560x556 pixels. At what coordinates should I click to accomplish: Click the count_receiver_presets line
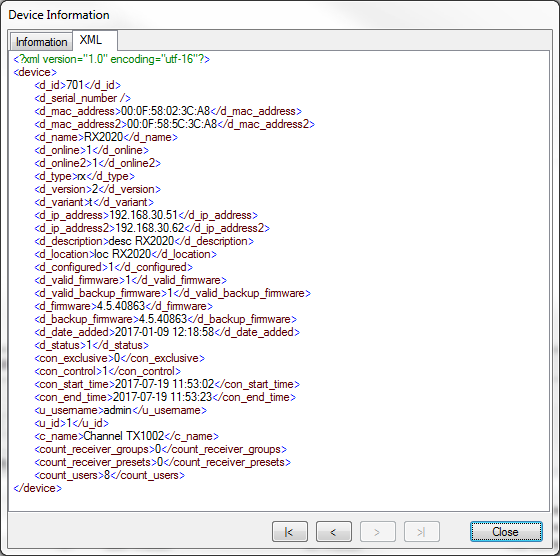point(162,462)
